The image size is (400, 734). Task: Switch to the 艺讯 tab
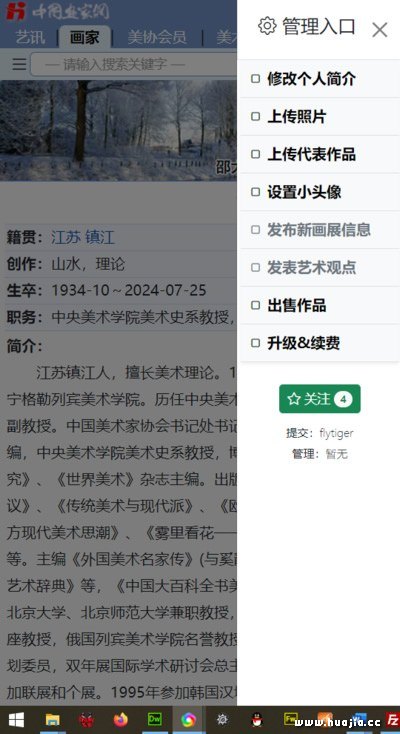coord(30,37)
